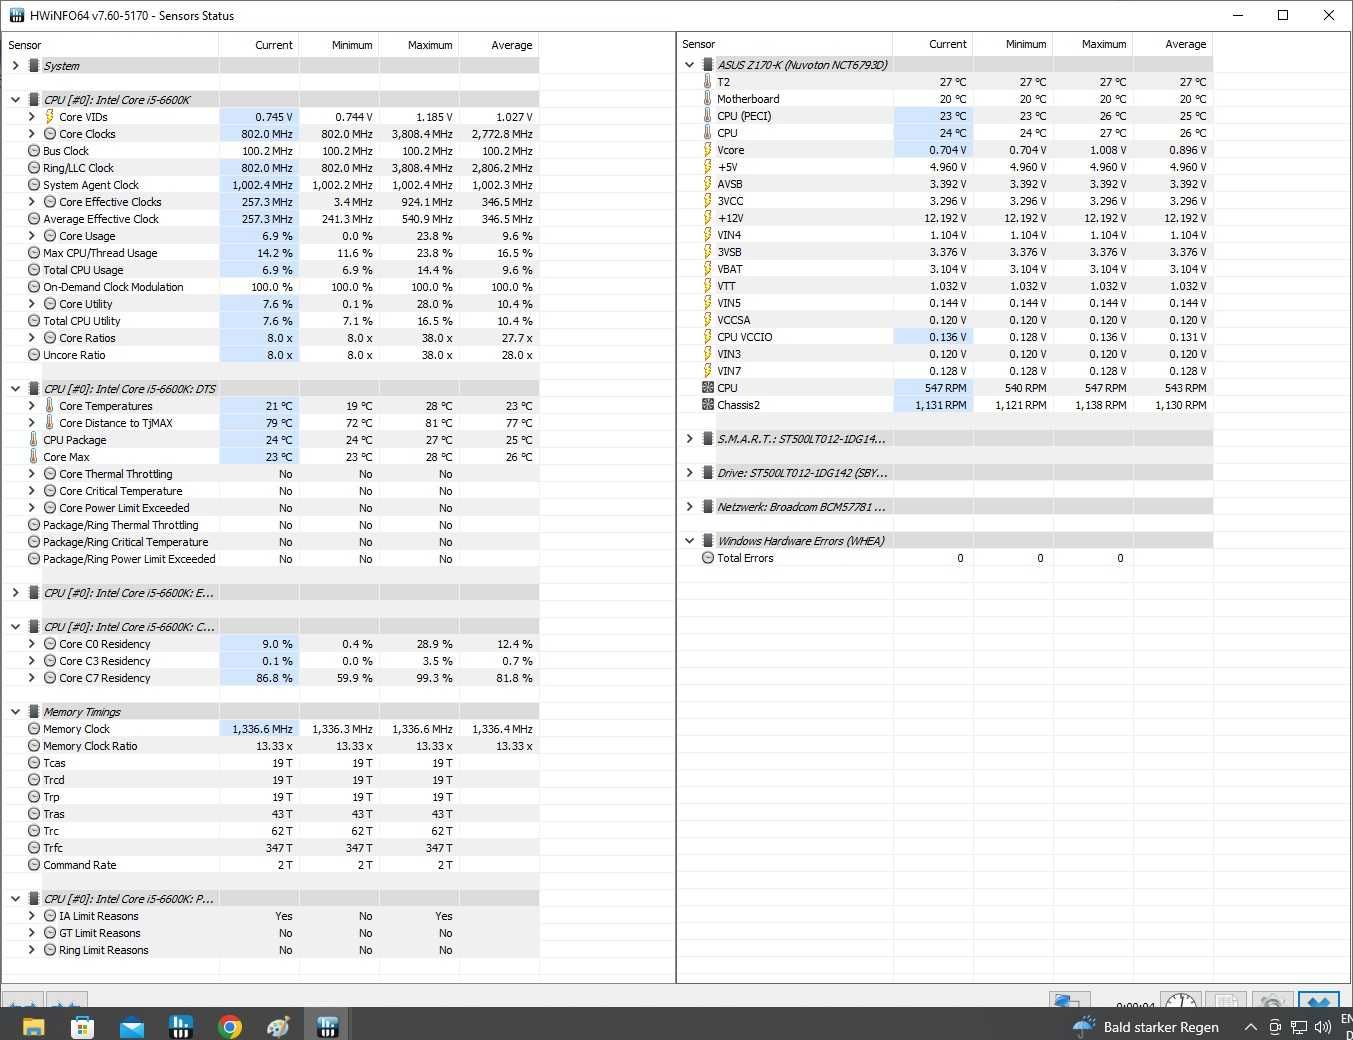Click the left panel Current column header
1353x1040 pixels.
(x=259, y=45)
